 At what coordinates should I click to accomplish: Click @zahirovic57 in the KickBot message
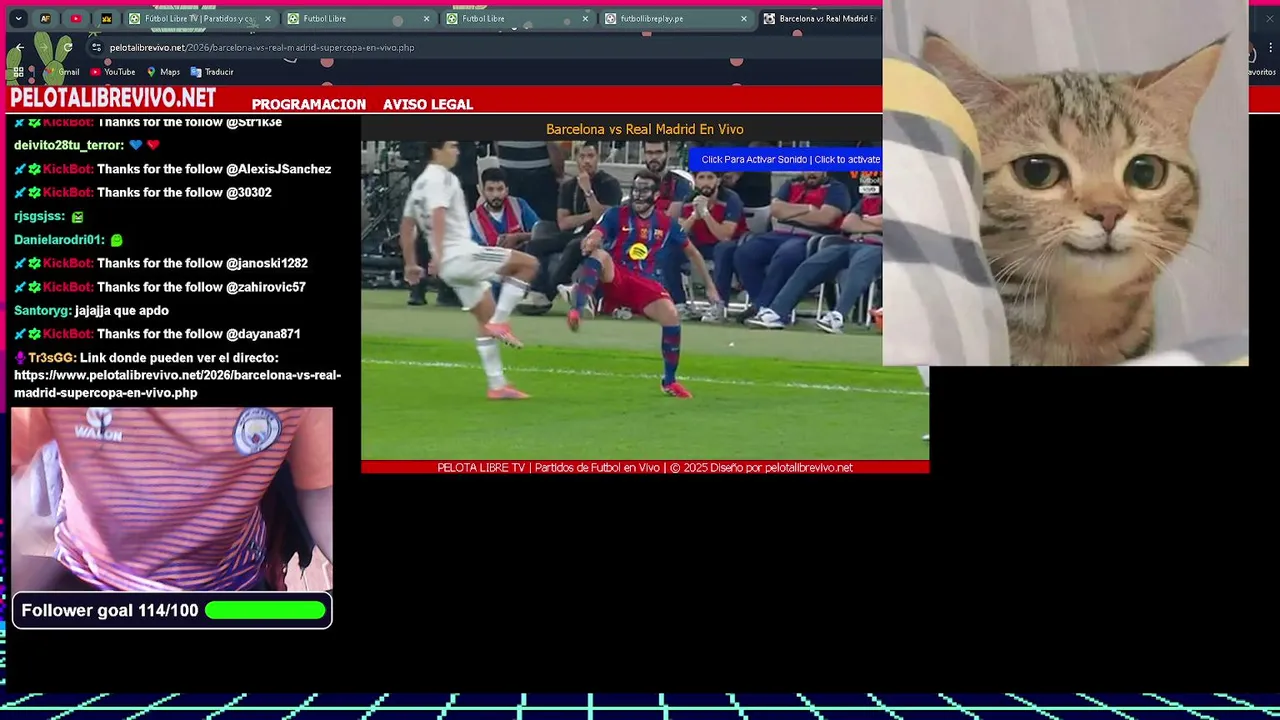click(266, 287)
